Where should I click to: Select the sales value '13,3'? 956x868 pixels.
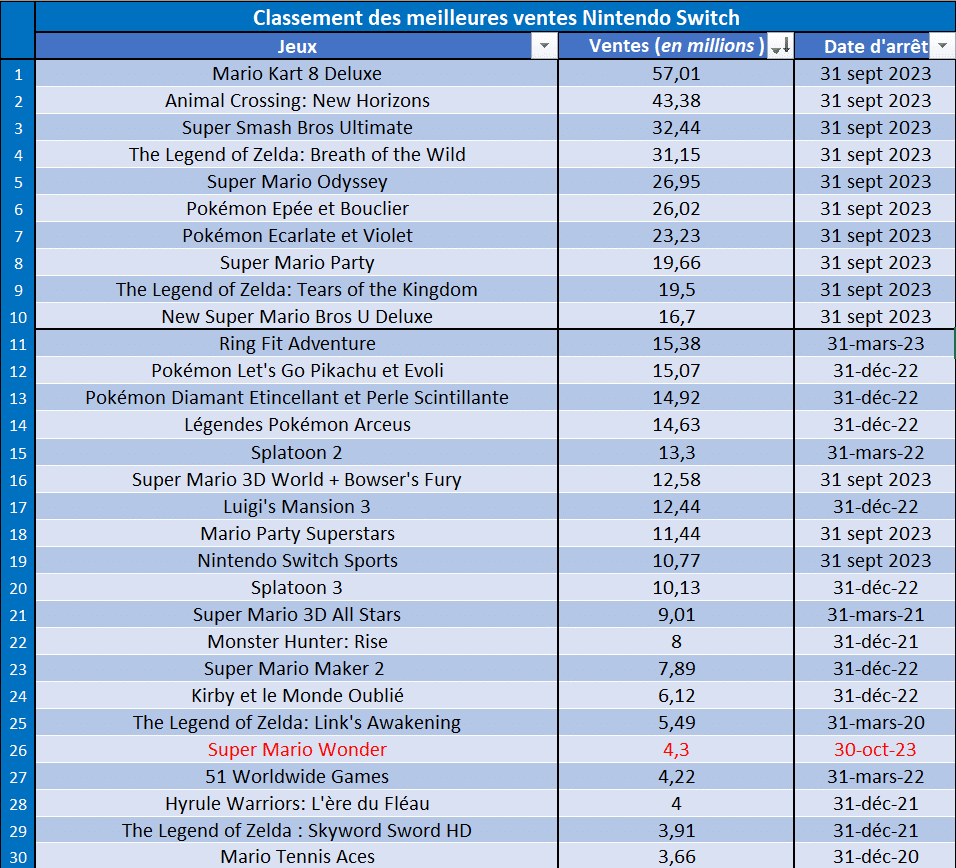pos(676,453)
